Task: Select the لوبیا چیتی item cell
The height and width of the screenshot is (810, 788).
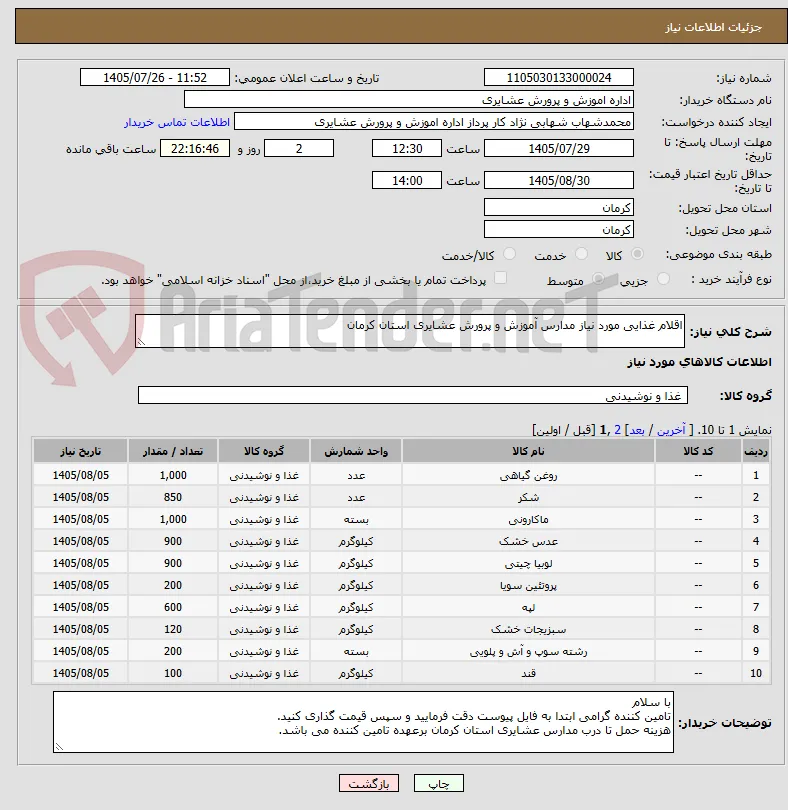Action: point(528,563)
